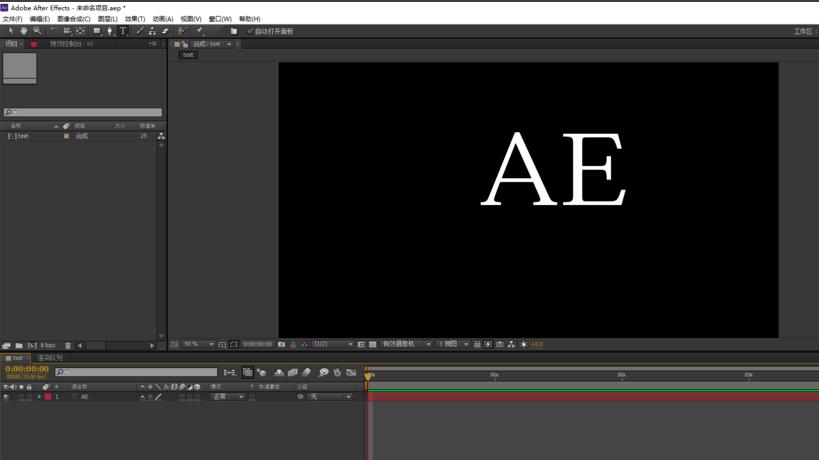Toggle the AE layer visibility eye
The height and width of the screenshot is (460, 819).
6,397
